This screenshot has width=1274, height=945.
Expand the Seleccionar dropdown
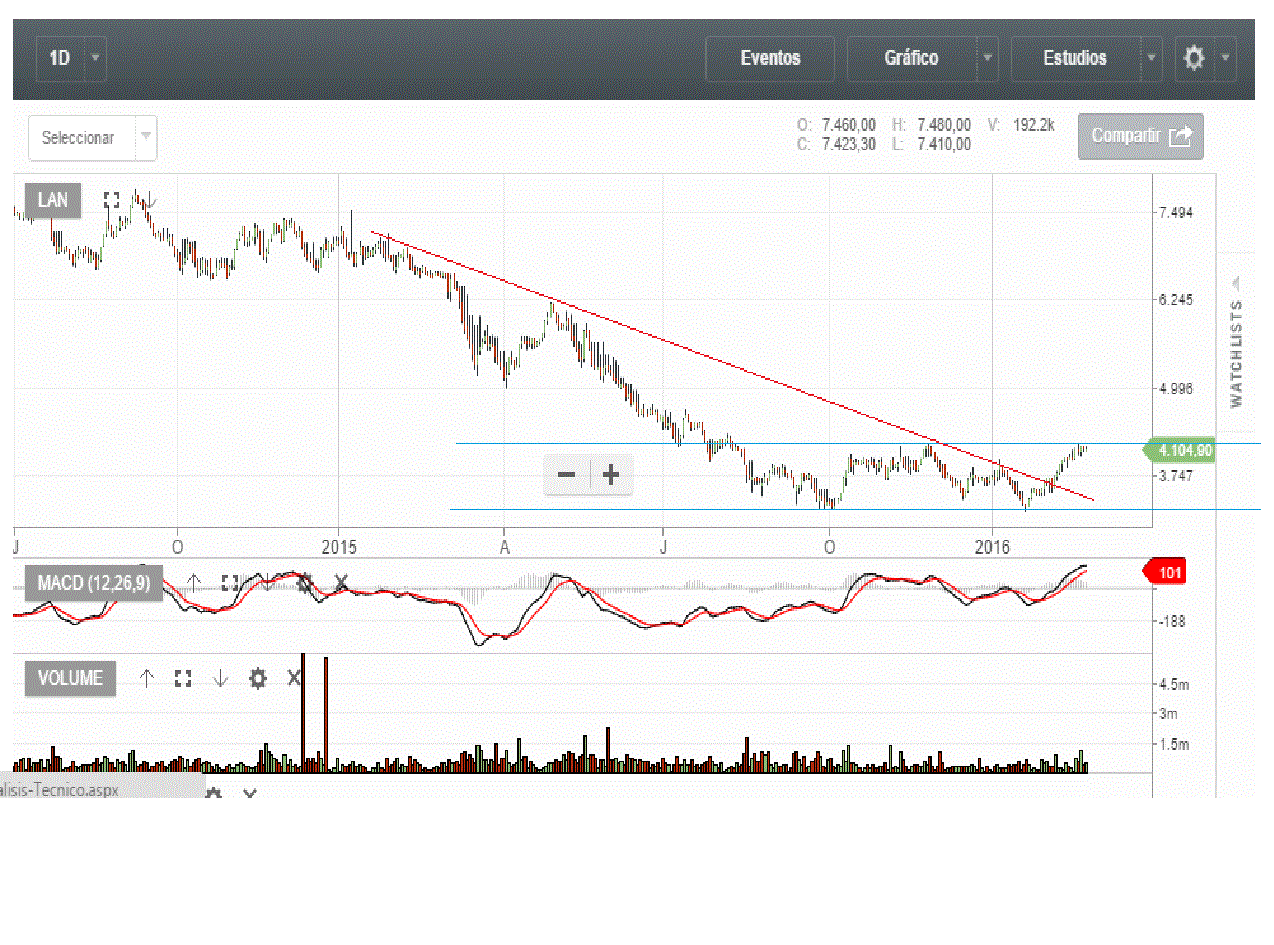click(x=146, y=137)
